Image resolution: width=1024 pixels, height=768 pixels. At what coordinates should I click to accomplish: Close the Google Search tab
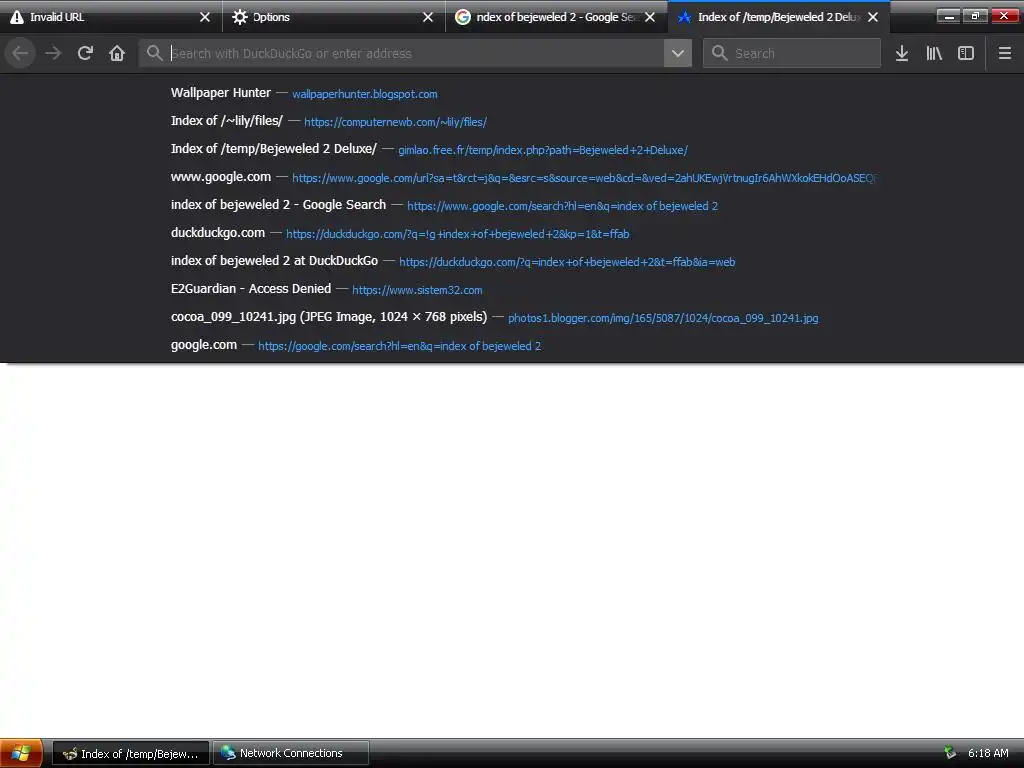[650, 17]
